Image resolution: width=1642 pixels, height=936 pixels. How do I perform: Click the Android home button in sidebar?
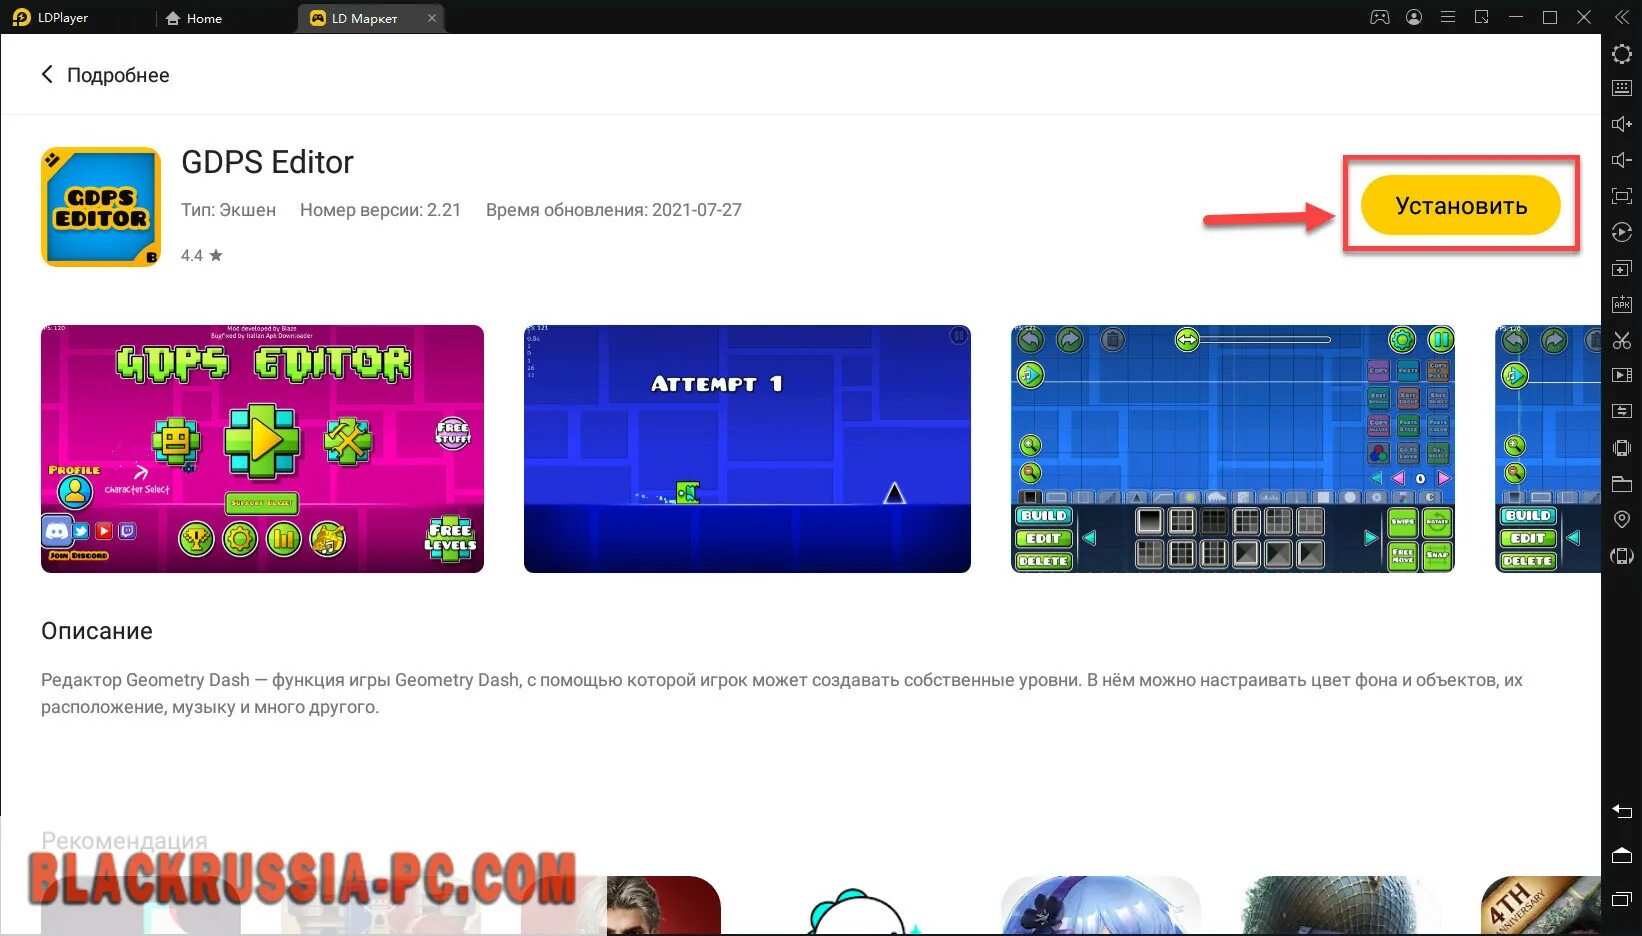point(1622,855)
